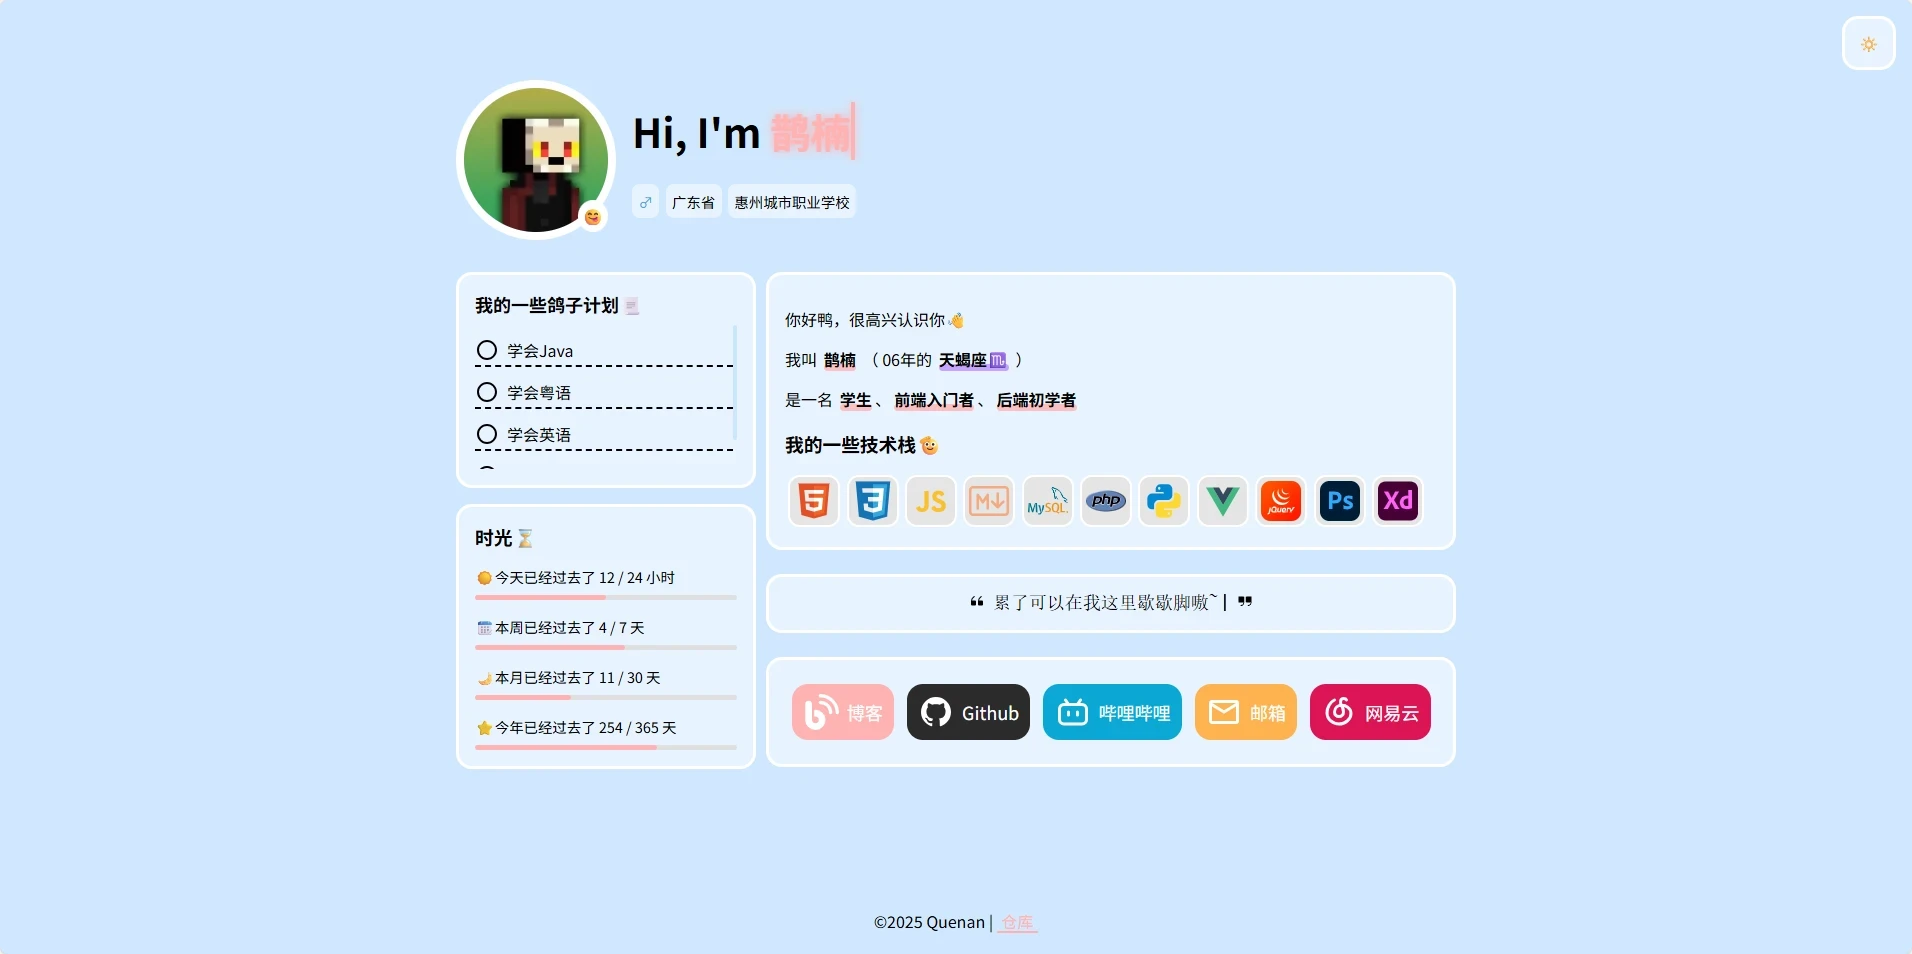Check the 学会粤语 todo circle
Image resolution: width=1912 pixels, height=954 pixels.
coord(487,393)
